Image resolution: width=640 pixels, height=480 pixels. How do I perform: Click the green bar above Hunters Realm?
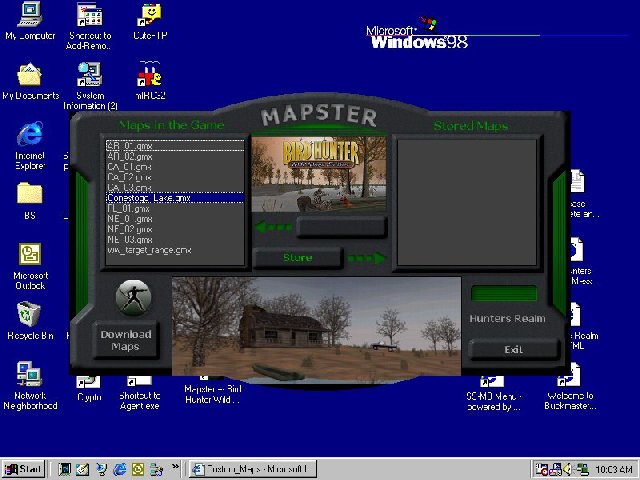click(x=504, y=293)
